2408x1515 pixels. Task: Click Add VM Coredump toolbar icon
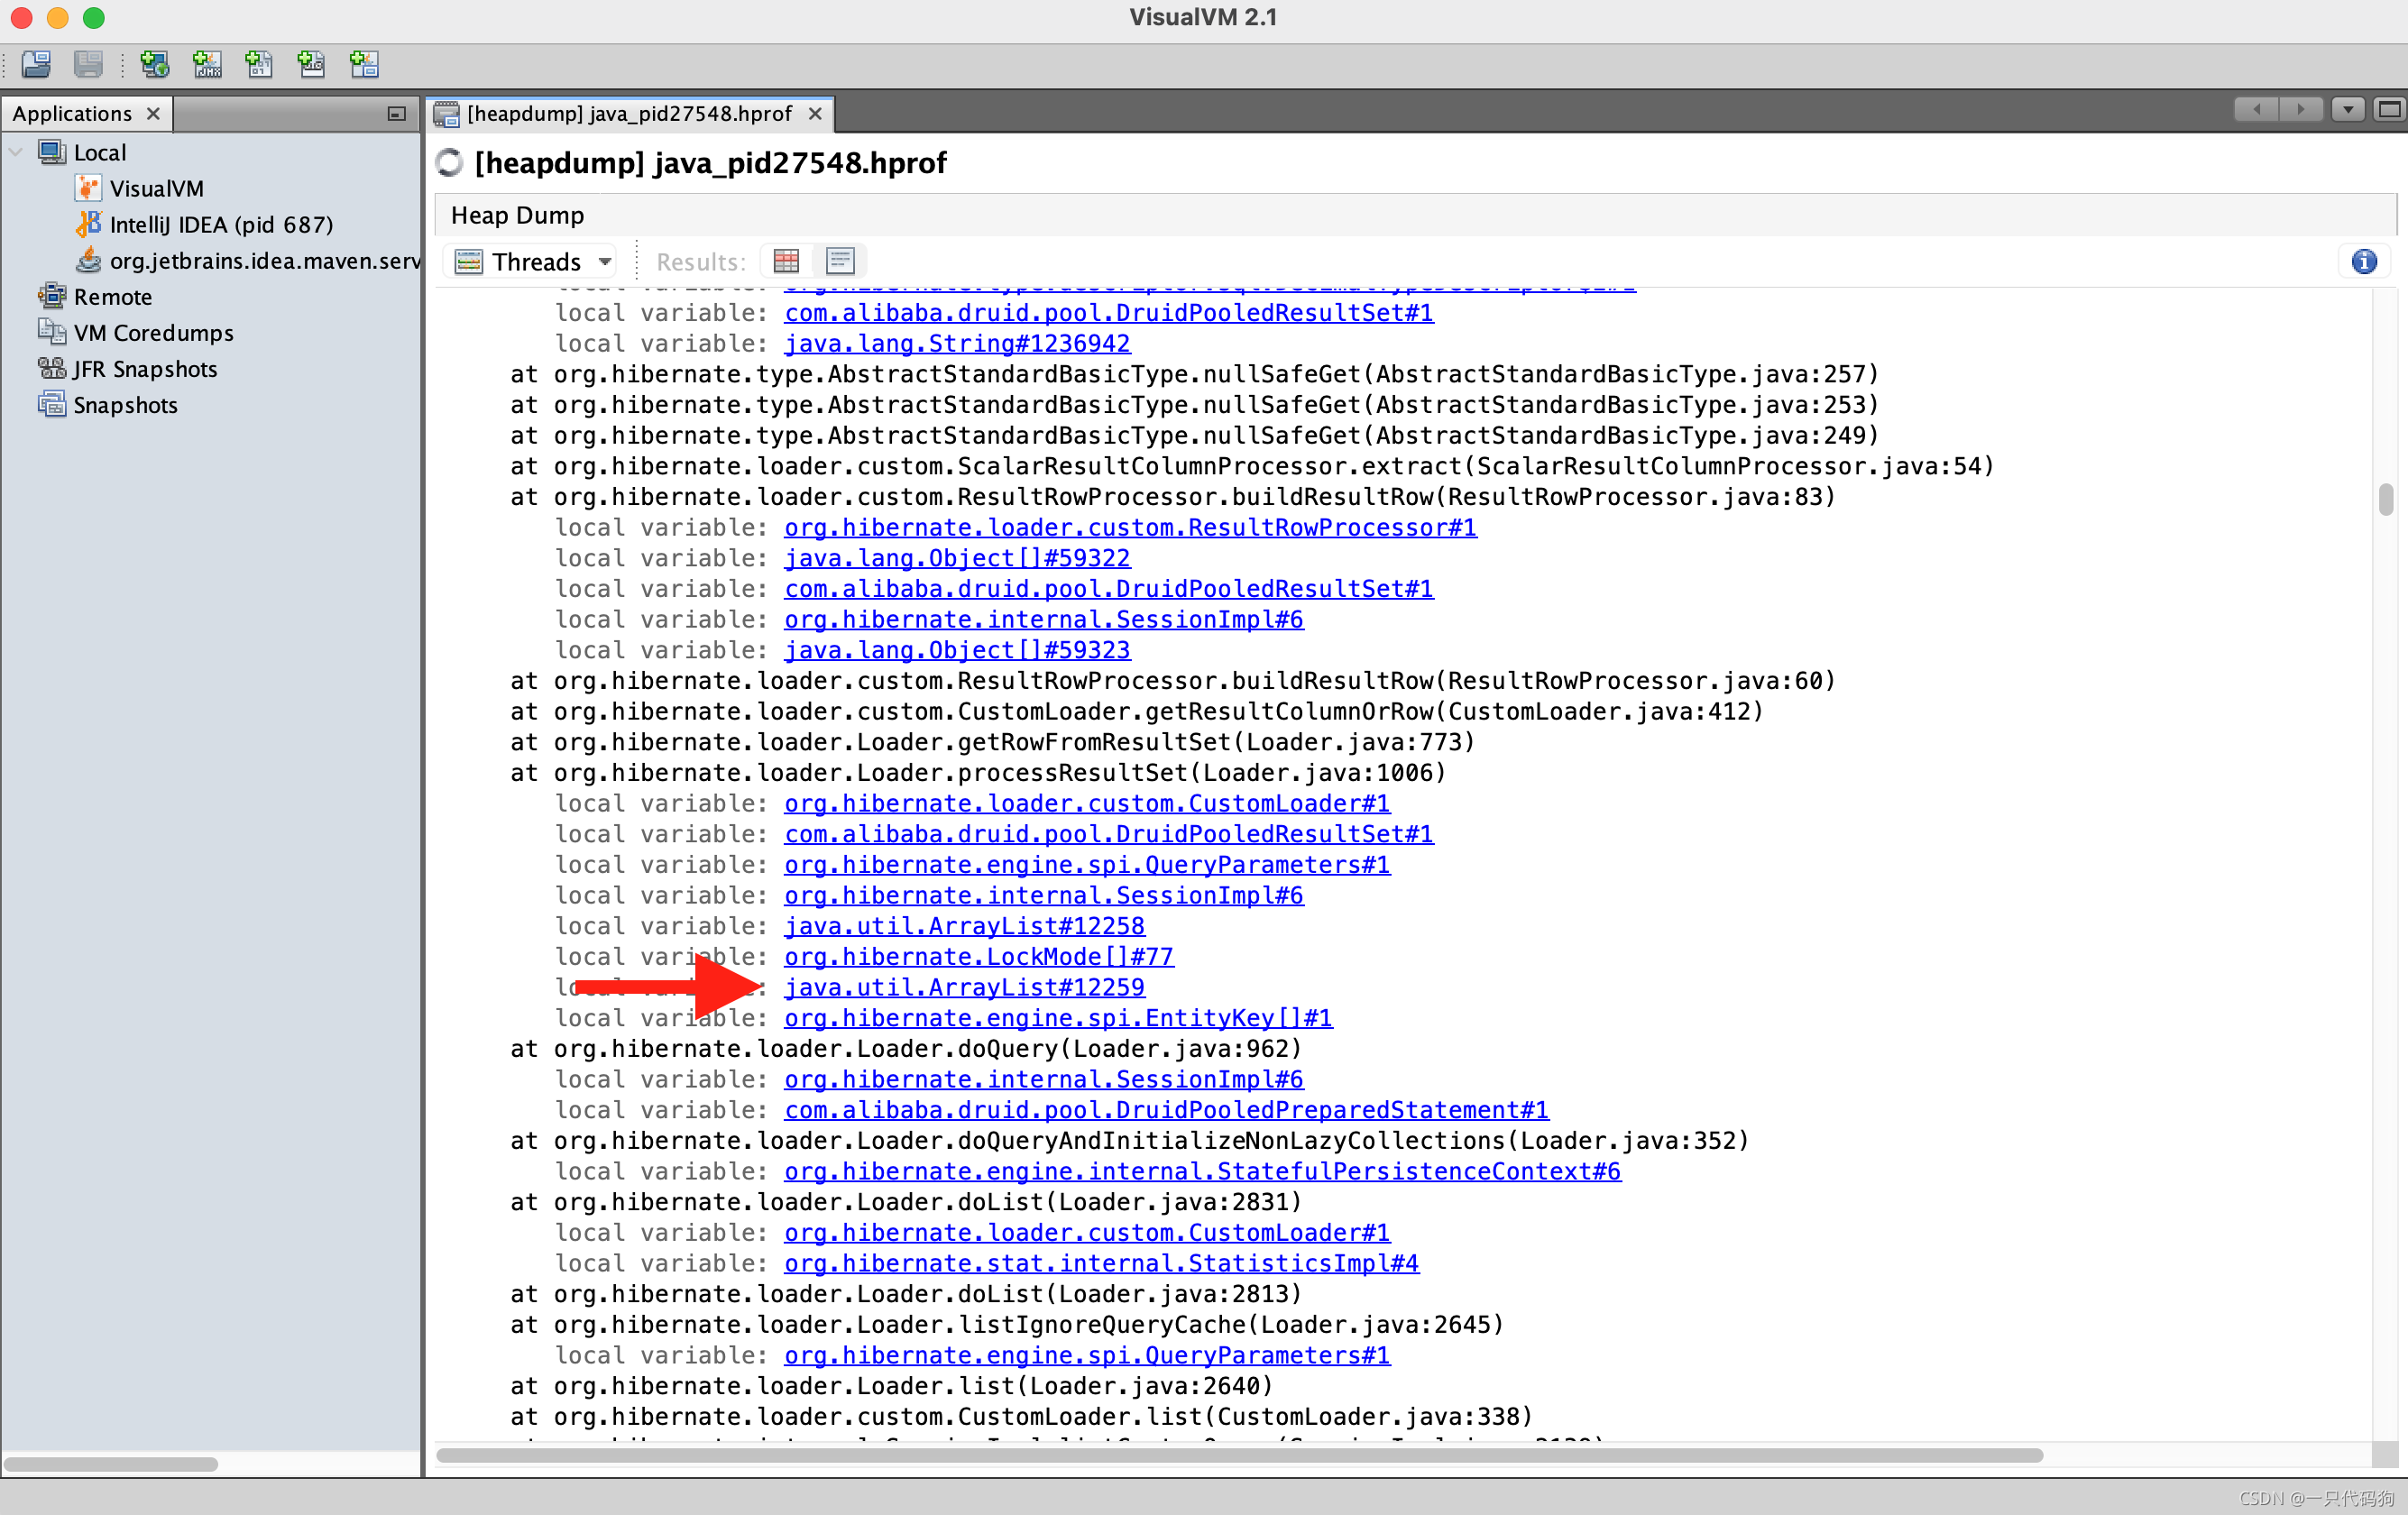(x=259, y=65)
